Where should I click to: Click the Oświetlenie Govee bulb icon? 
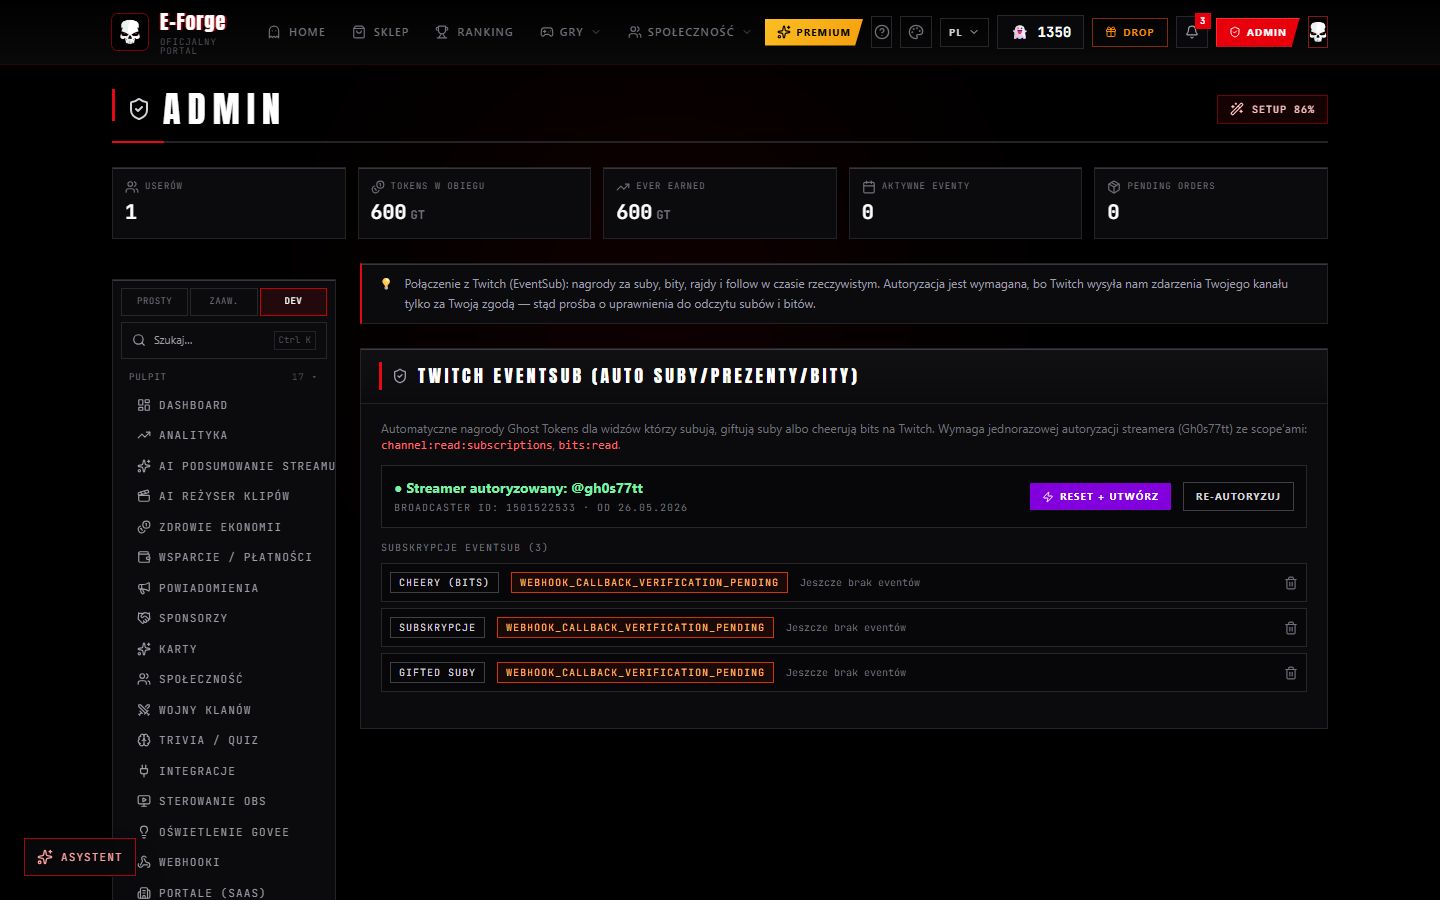coord(144,832)
